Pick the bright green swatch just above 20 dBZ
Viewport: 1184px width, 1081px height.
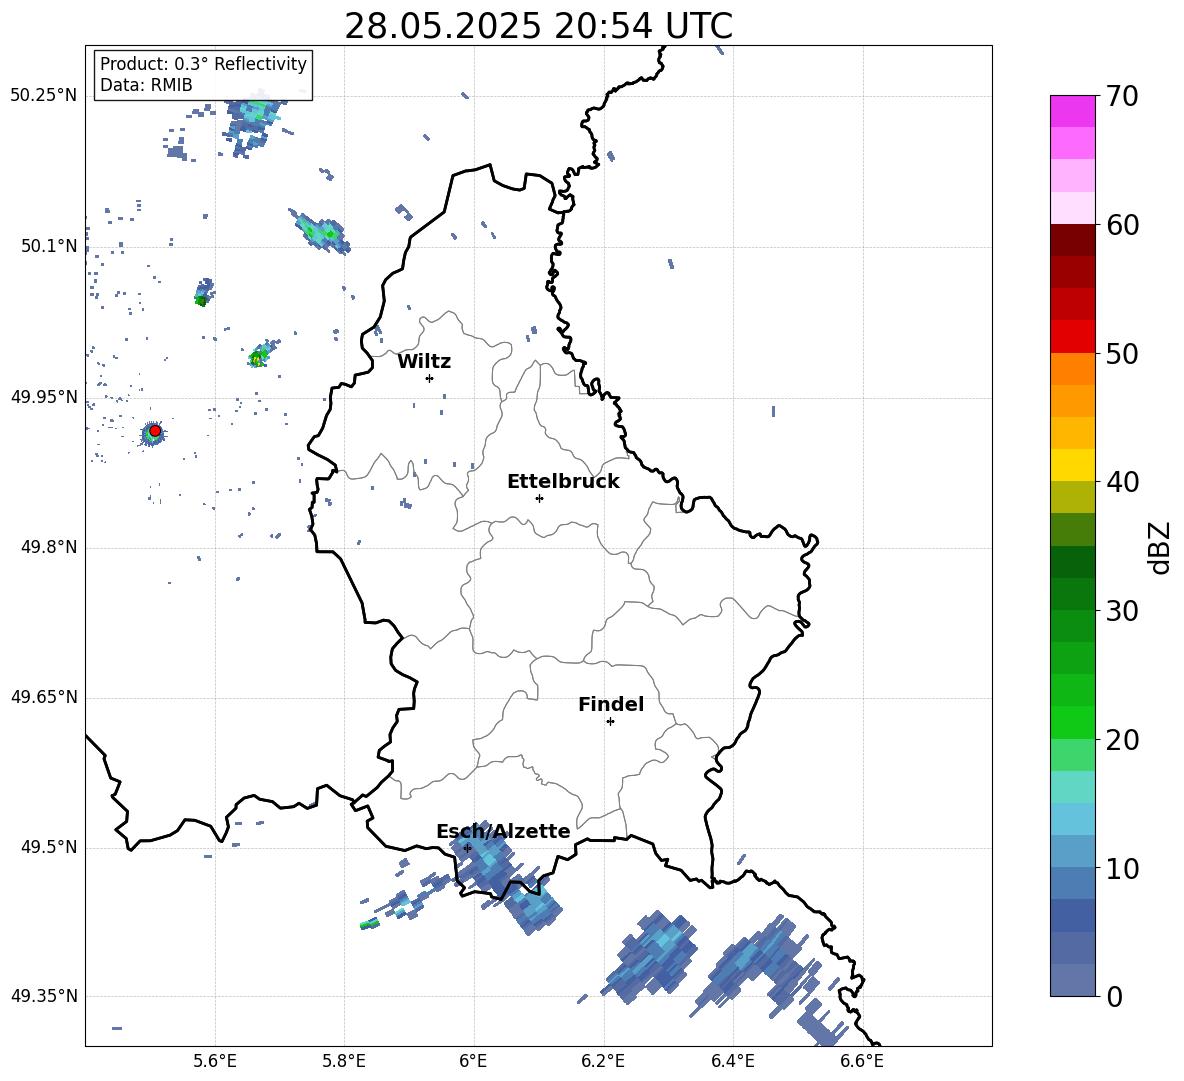pyautogui.click(x=1073, y=722)
